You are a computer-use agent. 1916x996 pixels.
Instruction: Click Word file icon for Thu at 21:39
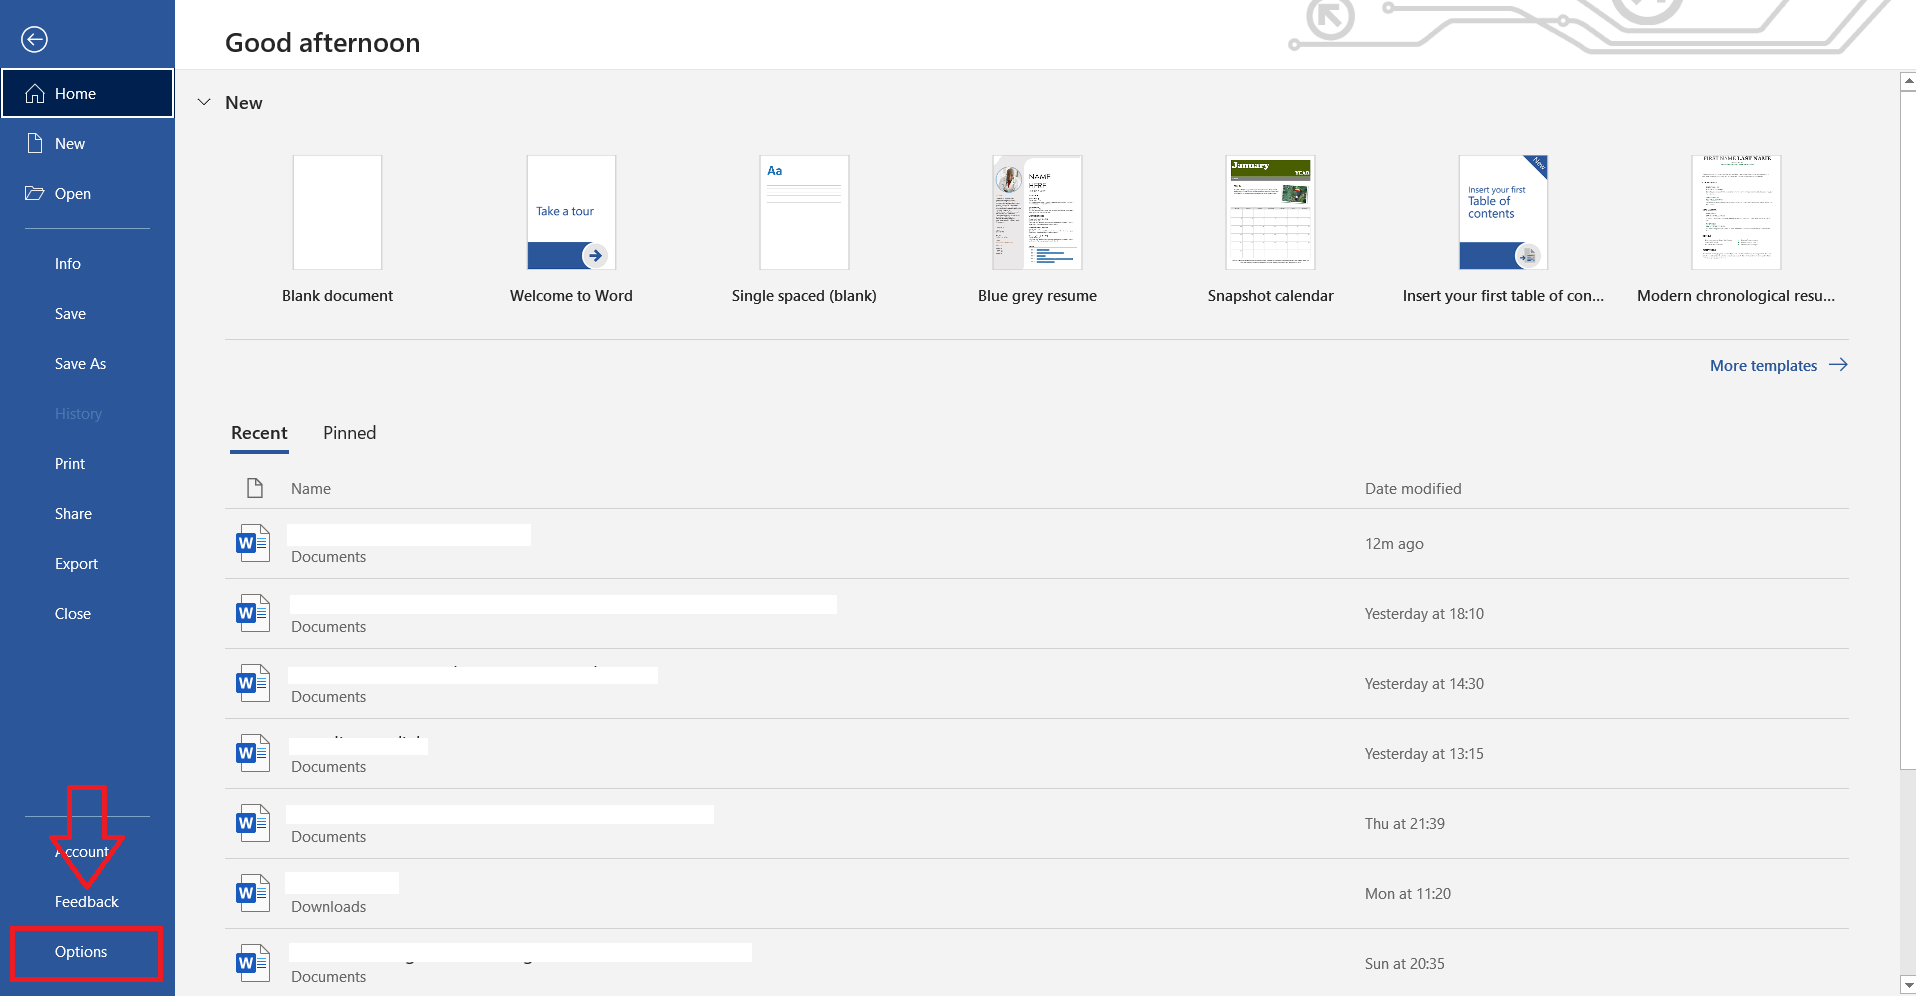[253, 823]
